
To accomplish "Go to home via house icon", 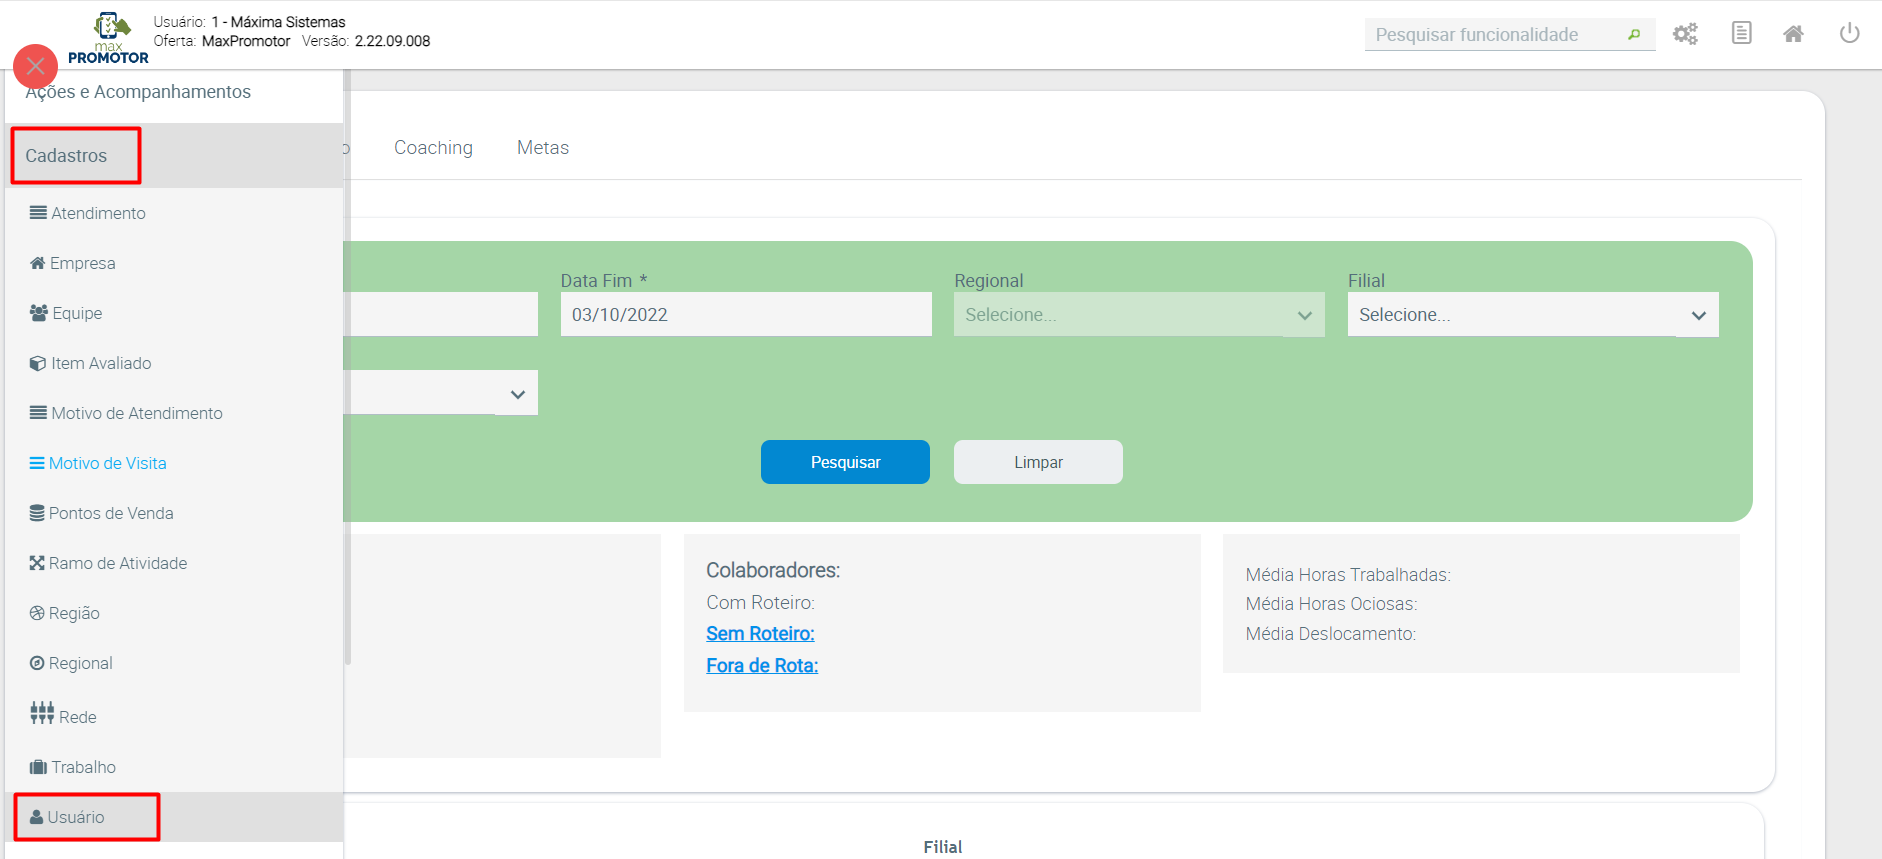I will [x=1793, y=34].
